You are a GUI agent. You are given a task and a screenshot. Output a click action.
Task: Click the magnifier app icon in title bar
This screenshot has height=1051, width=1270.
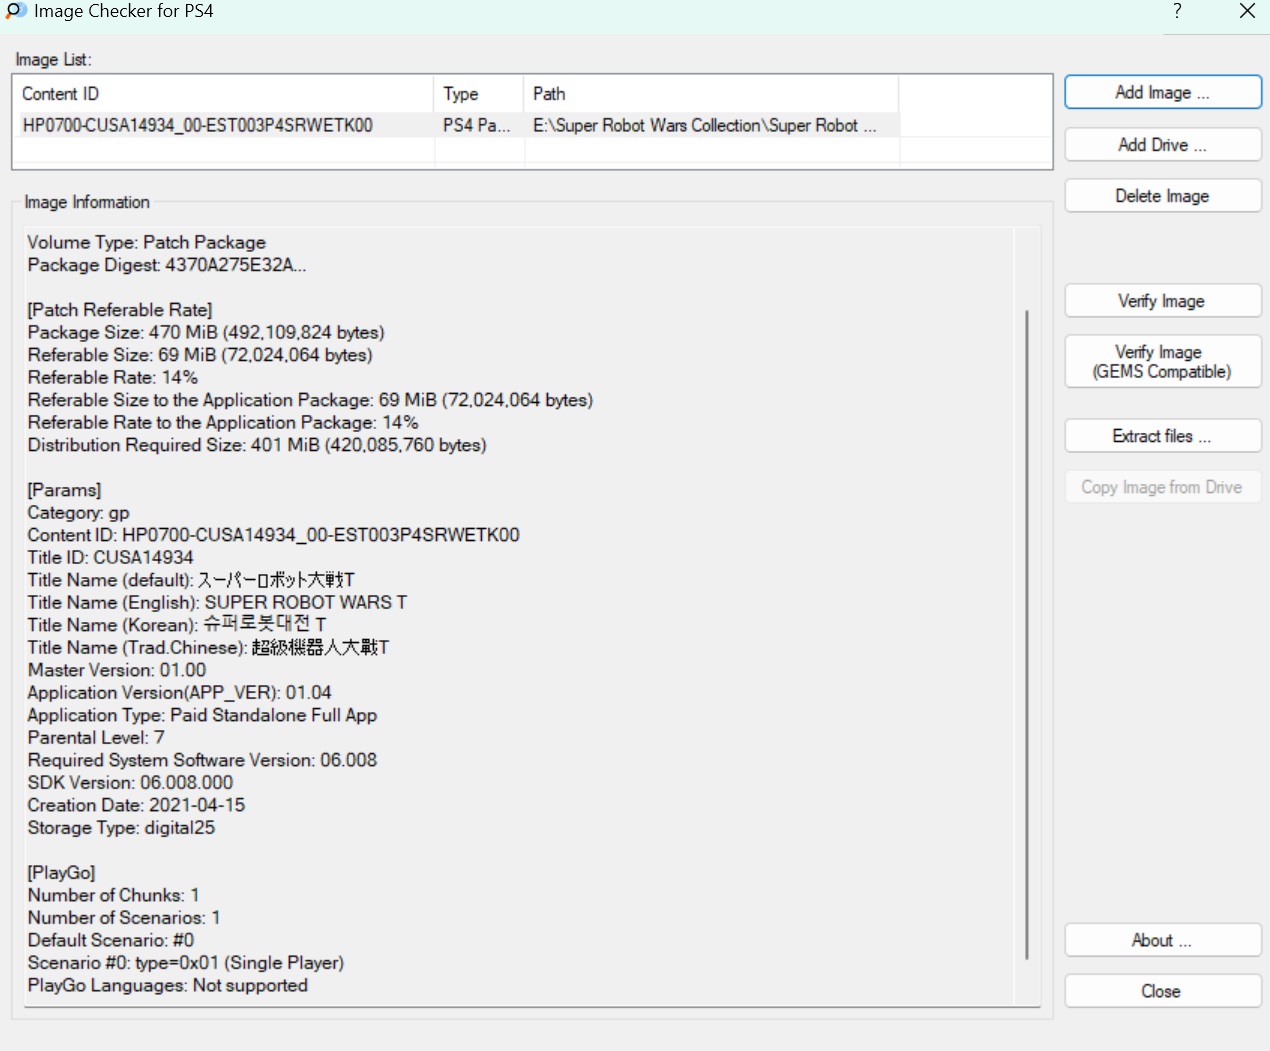(x=15, y=11)
